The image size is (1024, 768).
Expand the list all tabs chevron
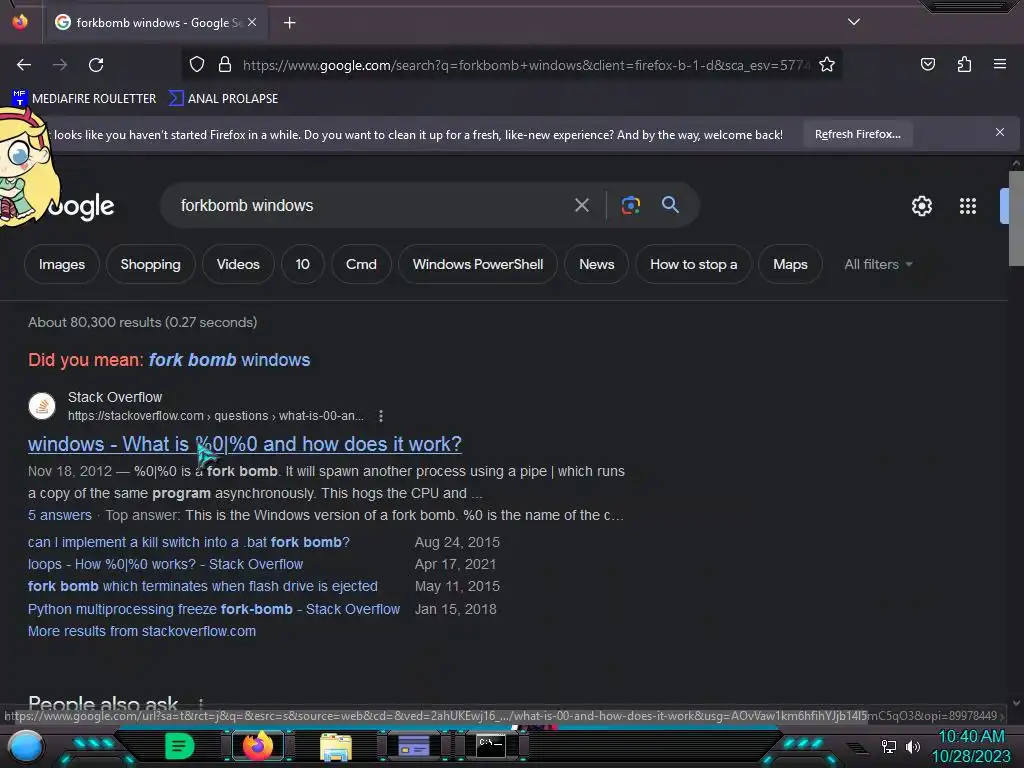(854, 22)
